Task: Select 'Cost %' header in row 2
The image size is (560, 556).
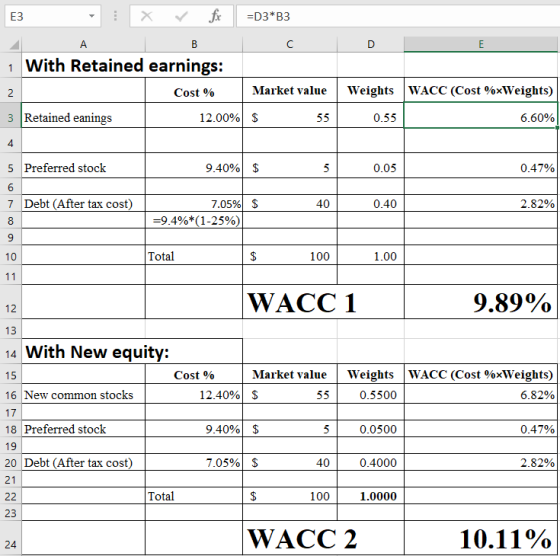Action: [194, 90]
